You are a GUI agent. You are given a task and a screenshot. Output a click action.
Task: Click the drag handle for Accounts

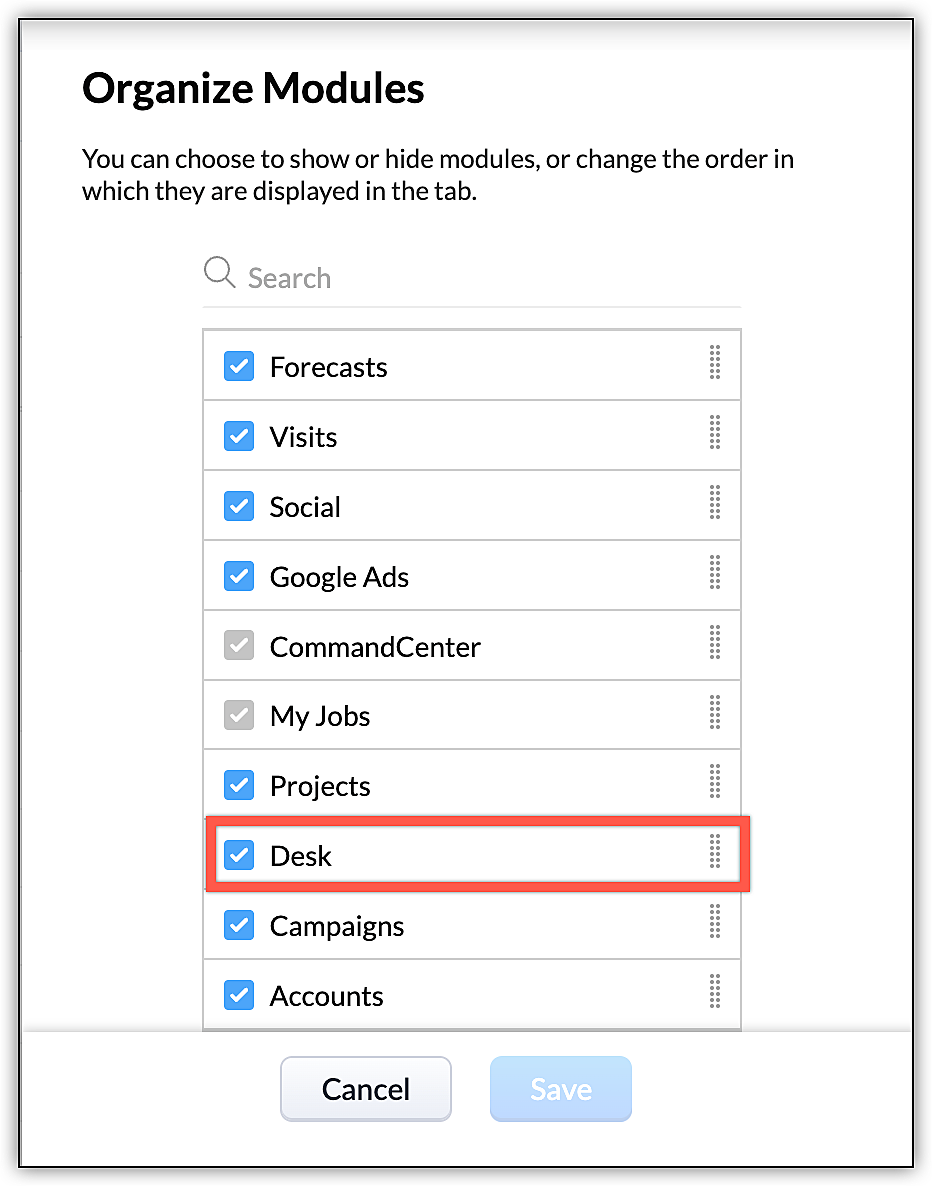tap(715, 991)
